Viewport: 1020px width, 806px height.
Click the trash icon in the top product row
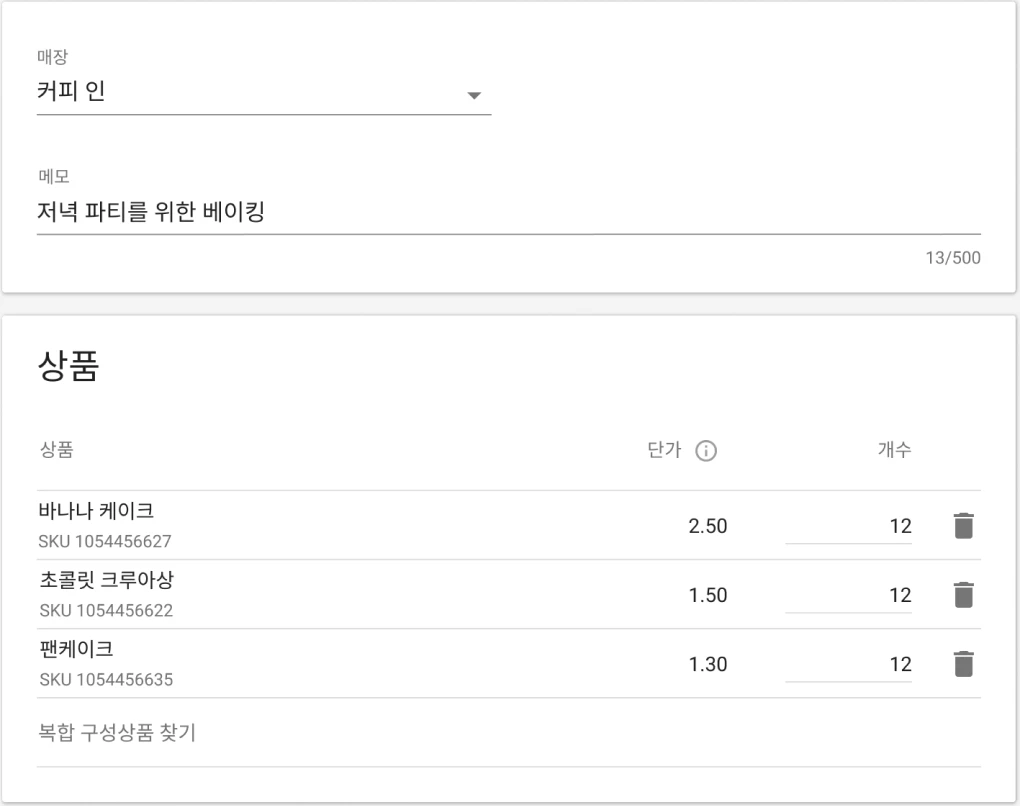pyautogui.click(x=962, y=525)
